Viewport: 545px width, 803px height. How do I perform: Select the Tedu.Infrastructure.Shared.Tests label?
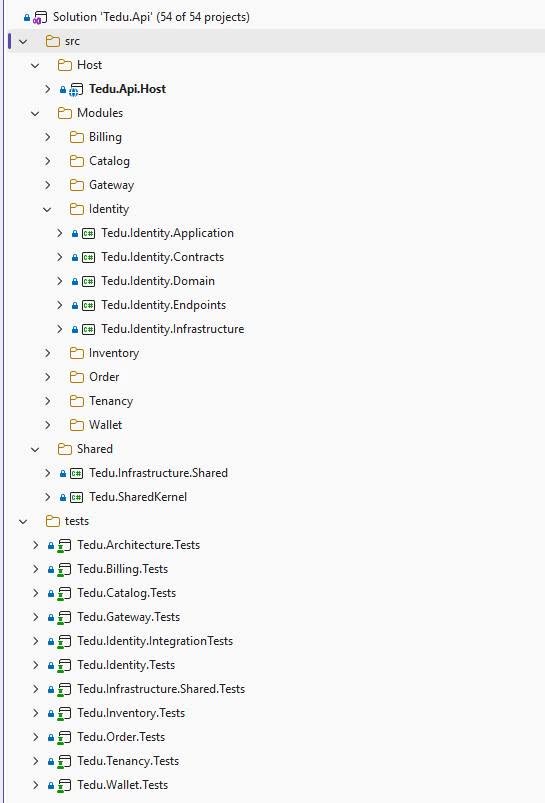pos(161,689)
